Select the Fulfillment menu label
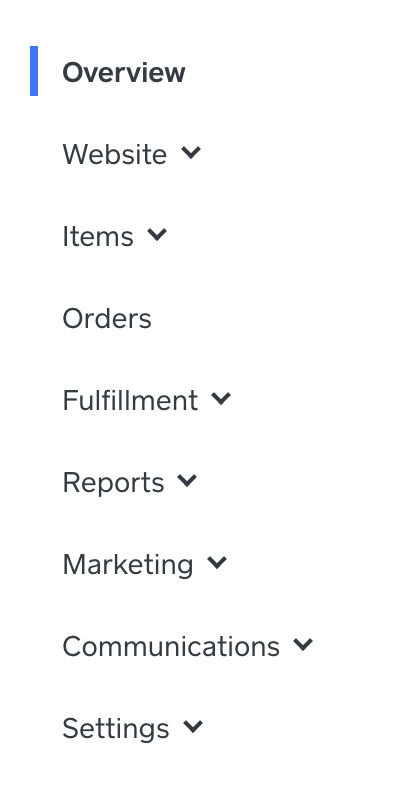Image resolution: width=398 pixels, height=788 pixels. coord(130,400)
